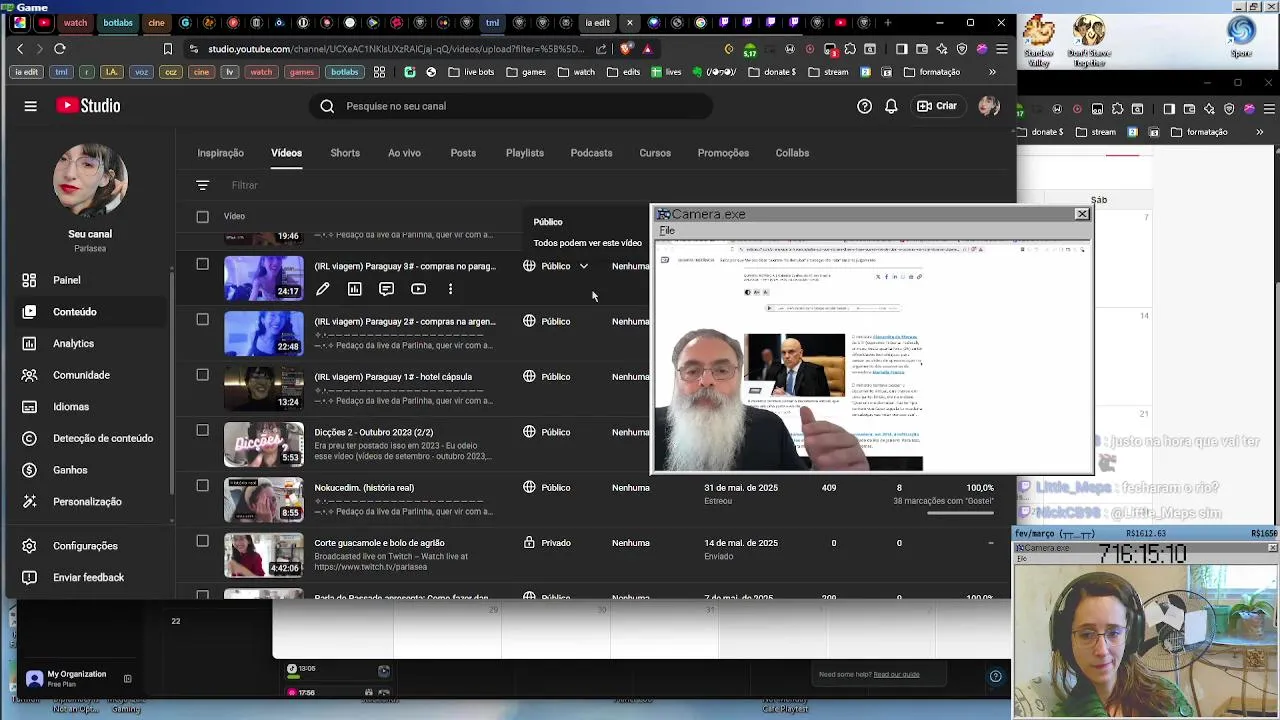The width and height of the screenshot is (1280, 720).
Task: Click the Ganhos dollar icon in sidebar
Action: tap(29, 470)
